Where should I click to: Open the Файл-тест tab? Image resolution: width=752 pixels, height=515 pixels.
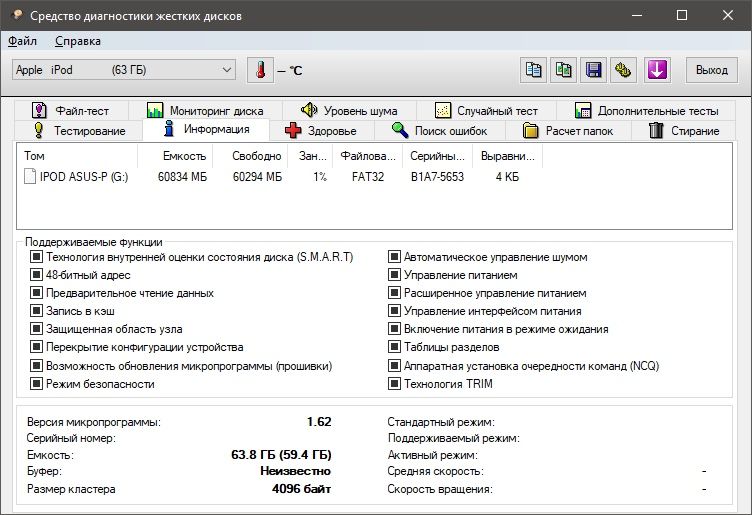click(71, 111)
